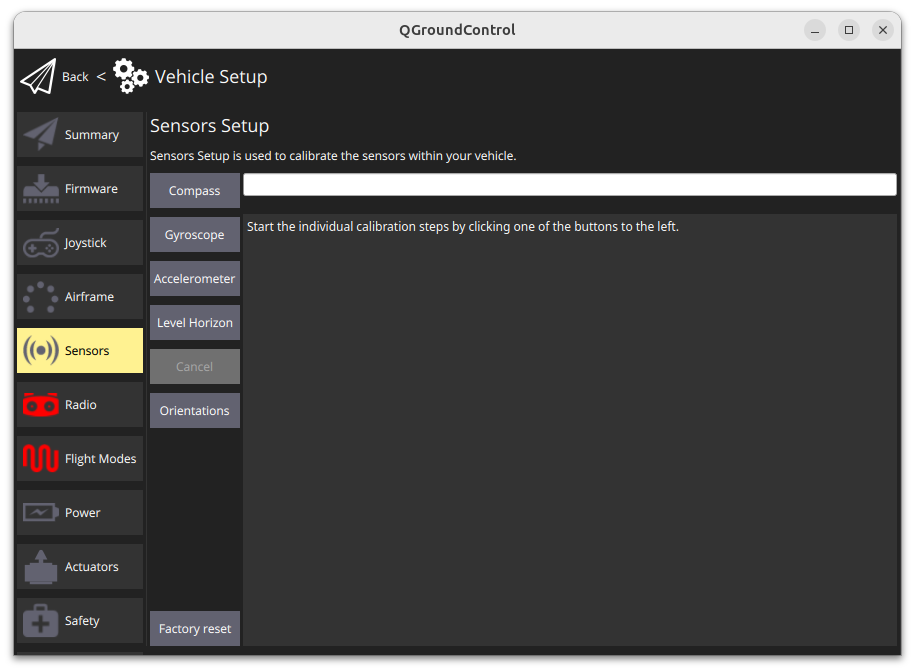Open the Firmware setup page
This screenshot has width=915, height=672.
pos(80,189)
